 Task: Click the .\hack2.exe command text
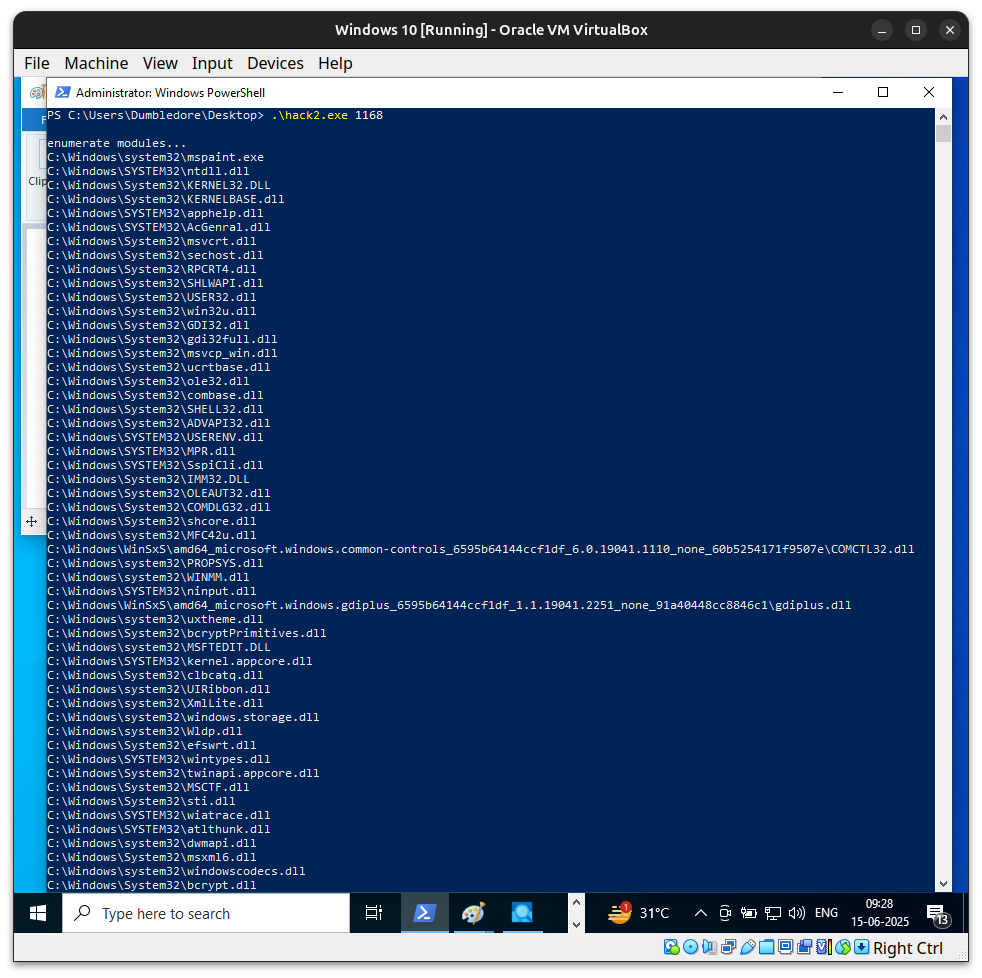point(309,115)
